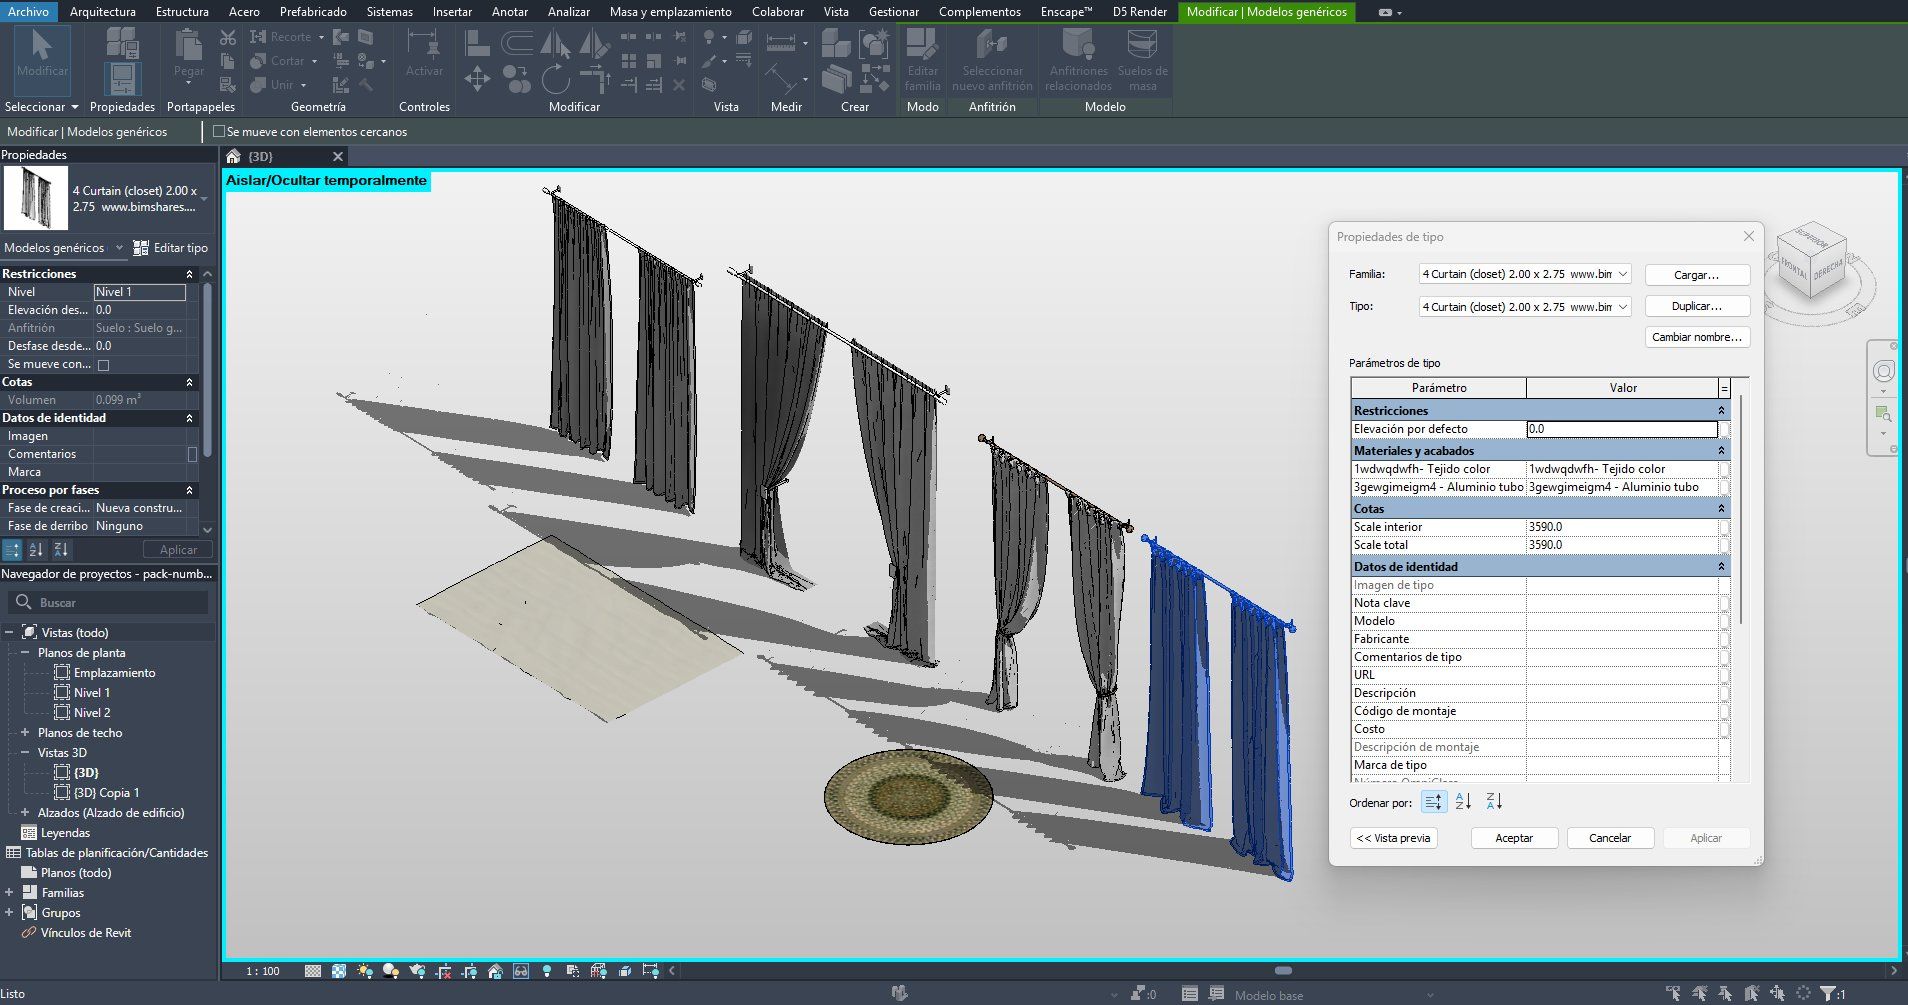Click the Cambiar nombre... button
This screenshot has width=1908, height=1005.
tap(1697, 337)
